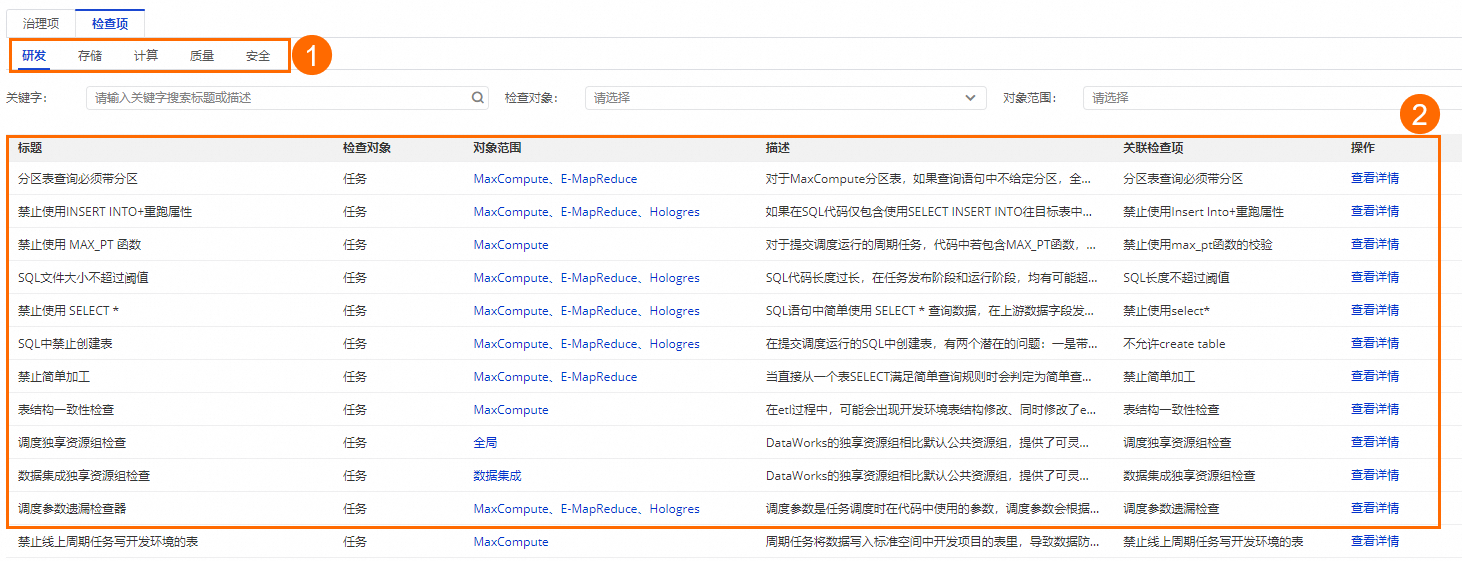Screen dimensions: 1462x561
Task: View details for 表结构一致性检查 row
Action: [x=1375, y=409]
